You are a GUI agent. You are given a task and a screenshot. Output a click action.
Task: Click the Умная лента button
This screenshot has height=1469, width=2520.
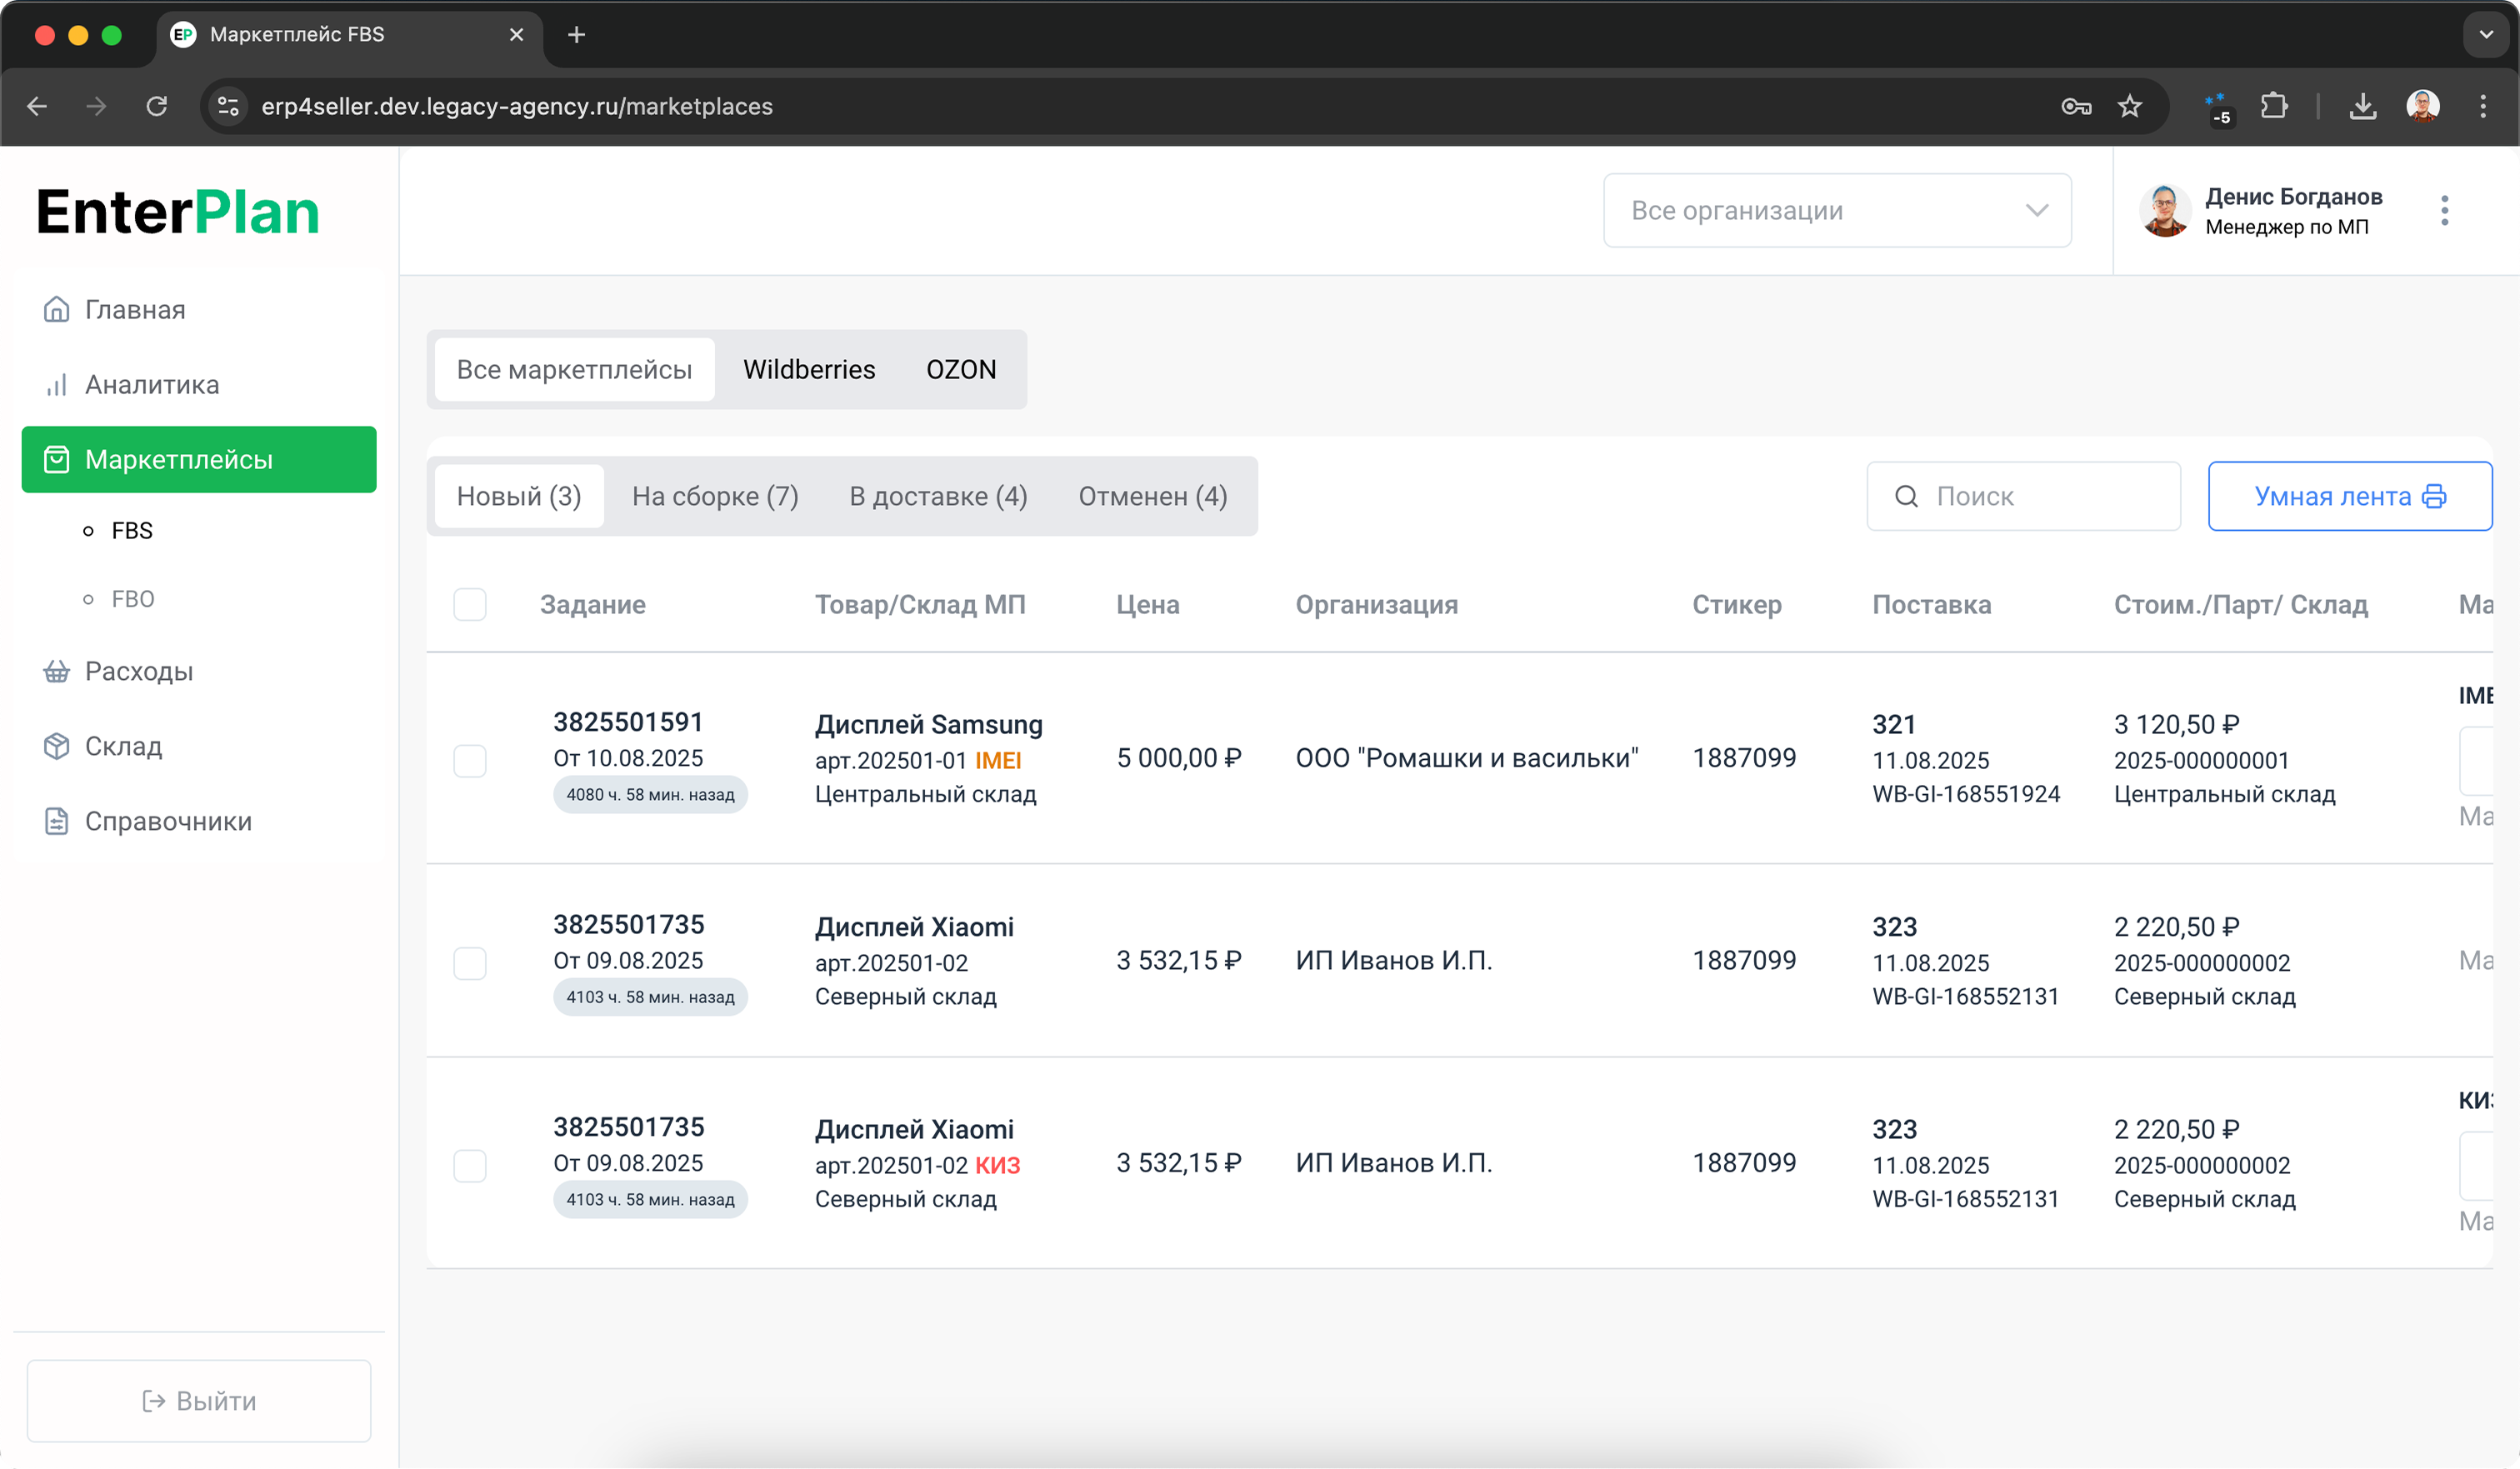[x=2349, y=496]
